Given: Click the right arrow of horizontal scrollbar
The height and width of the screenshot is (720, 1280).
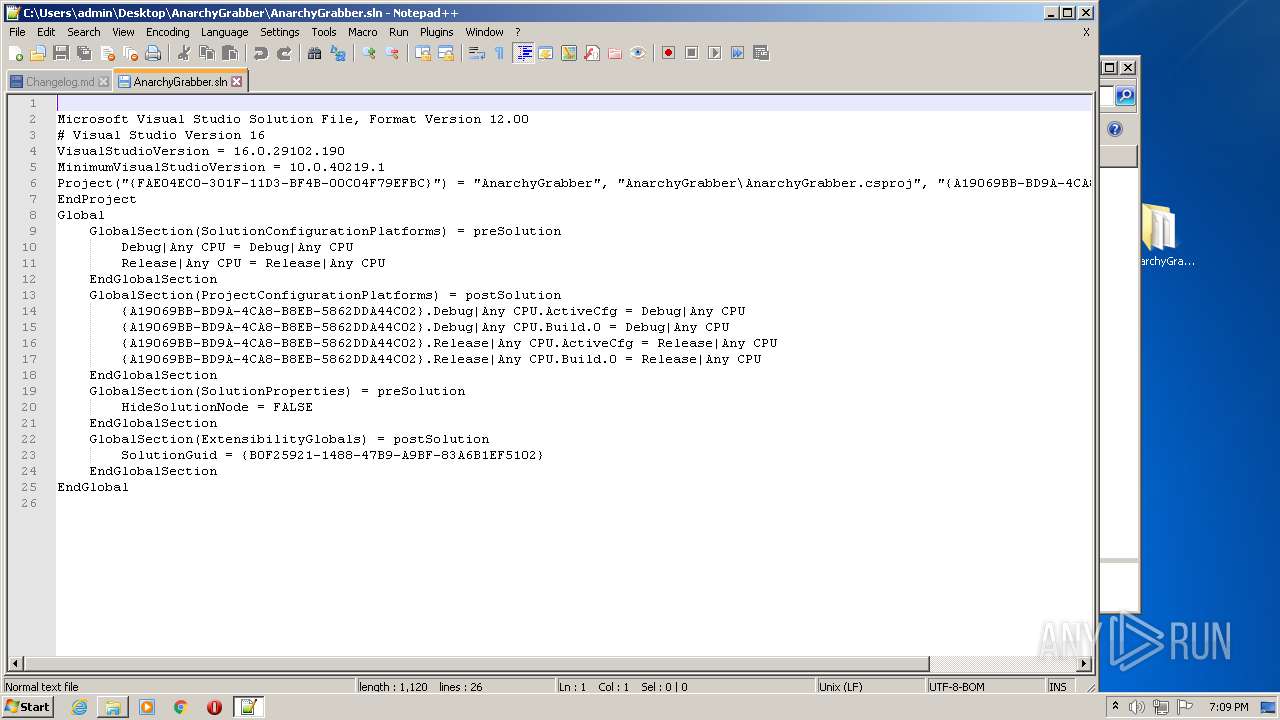Looking at the screenshot, I should (1084, 663).
